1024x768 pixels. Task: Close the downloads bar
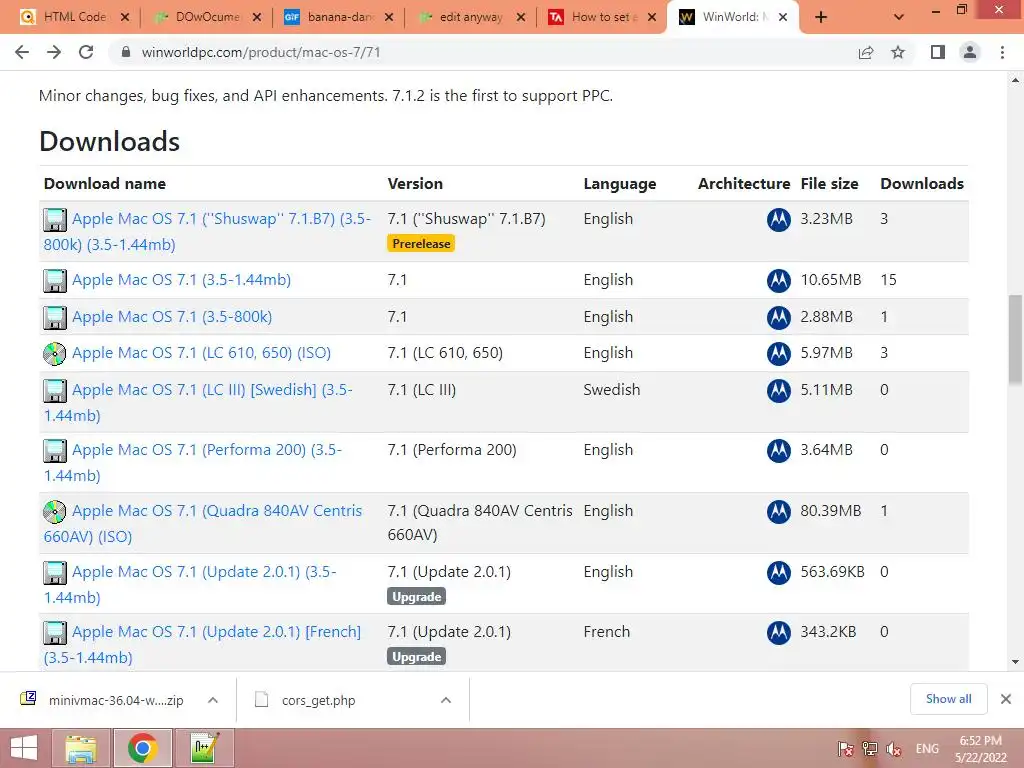tap(1006, 699)
